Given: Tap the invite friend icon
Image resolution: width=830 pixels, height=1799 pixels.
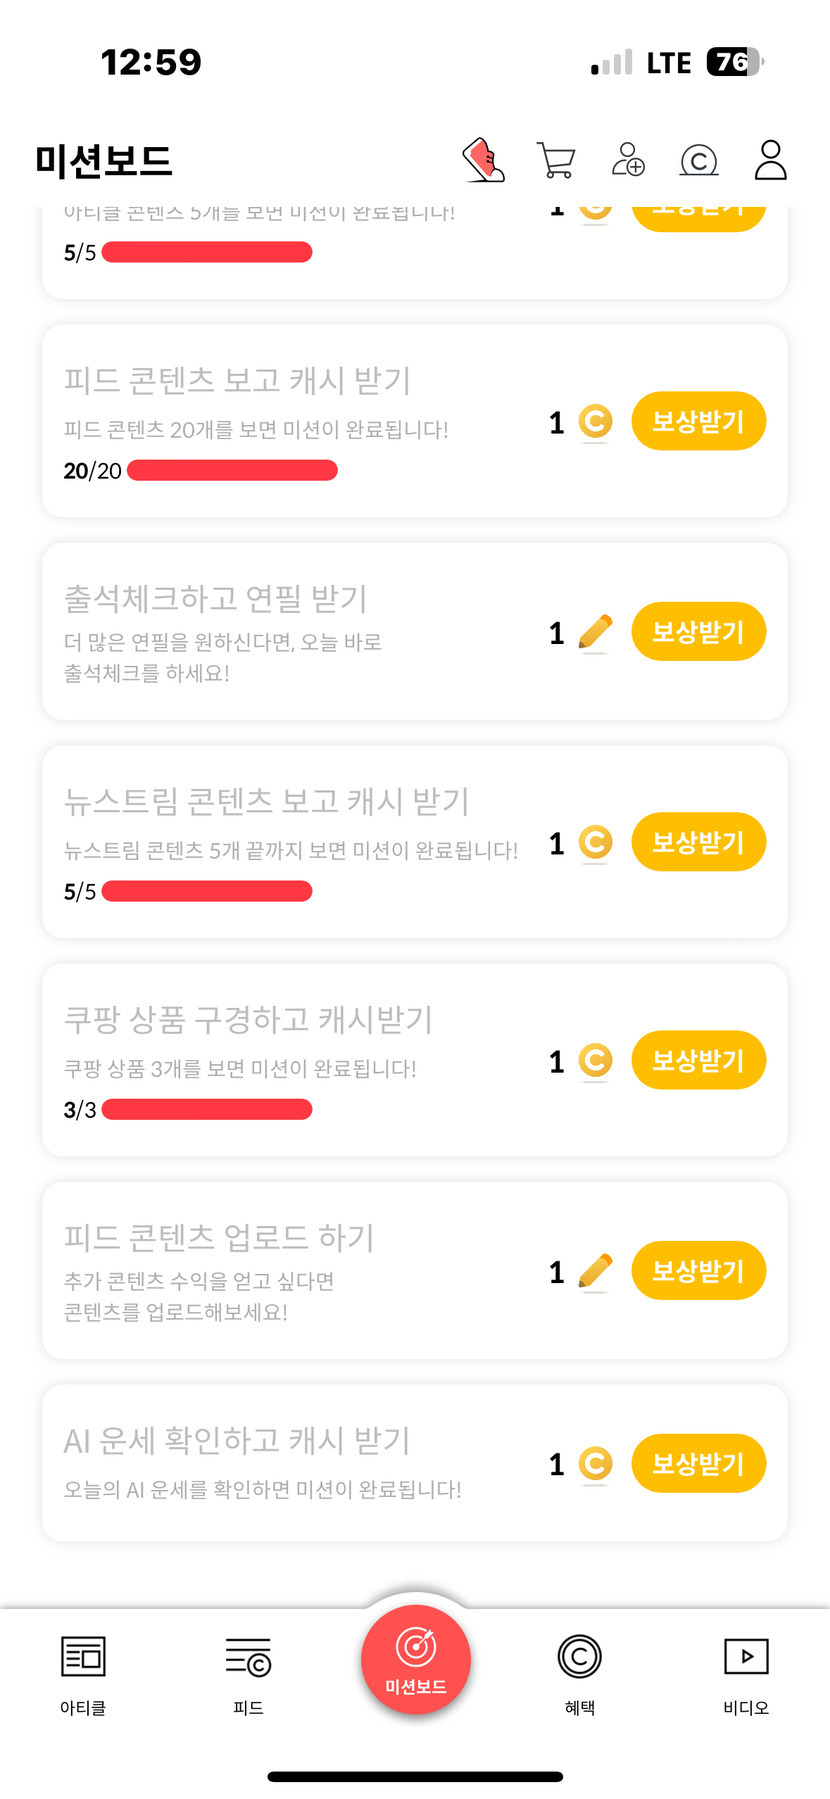Looking at the screenshot, I should click(x=628, y=160).
